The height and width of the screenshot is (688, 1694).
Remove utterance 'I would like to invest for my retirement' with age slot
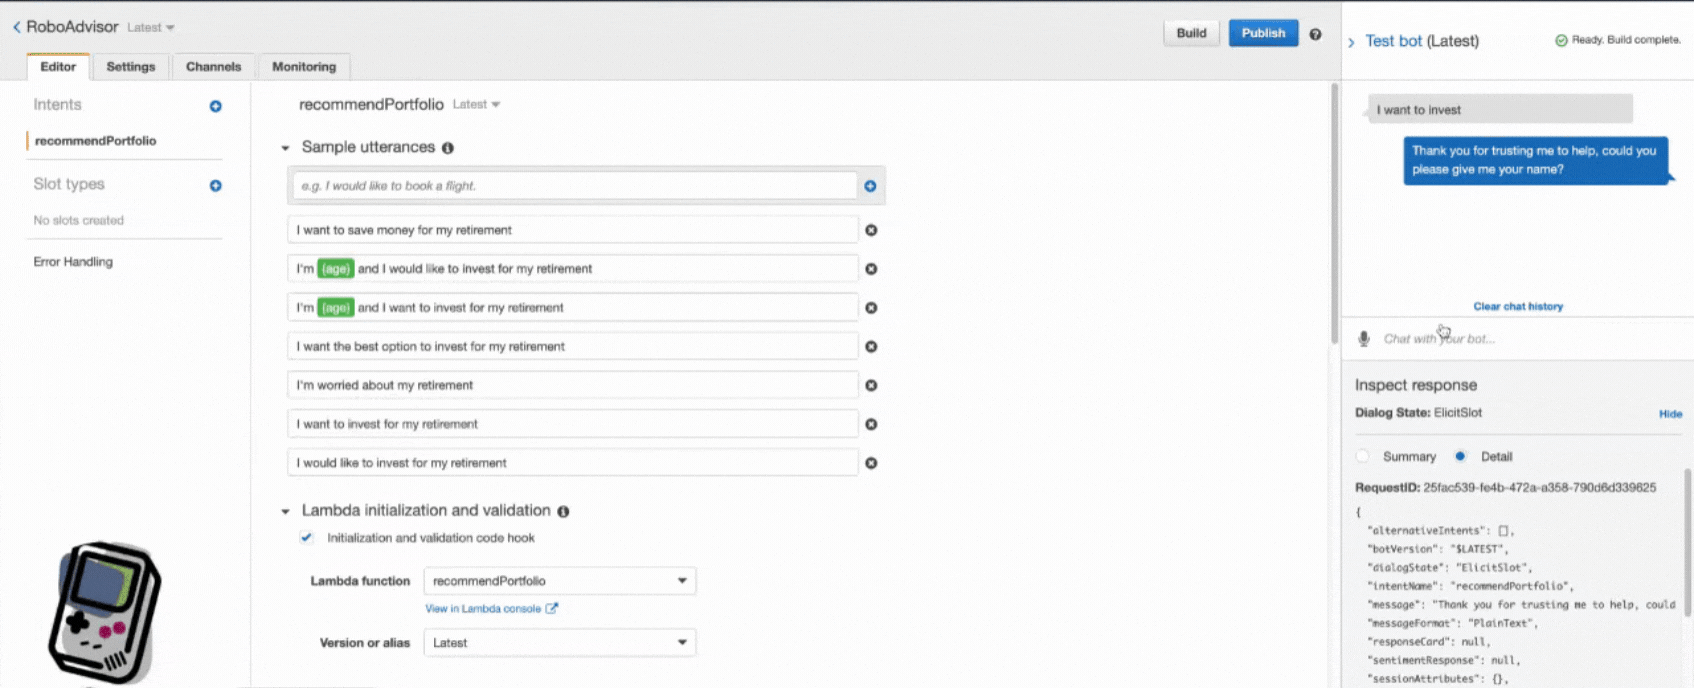tap(871, 269)
